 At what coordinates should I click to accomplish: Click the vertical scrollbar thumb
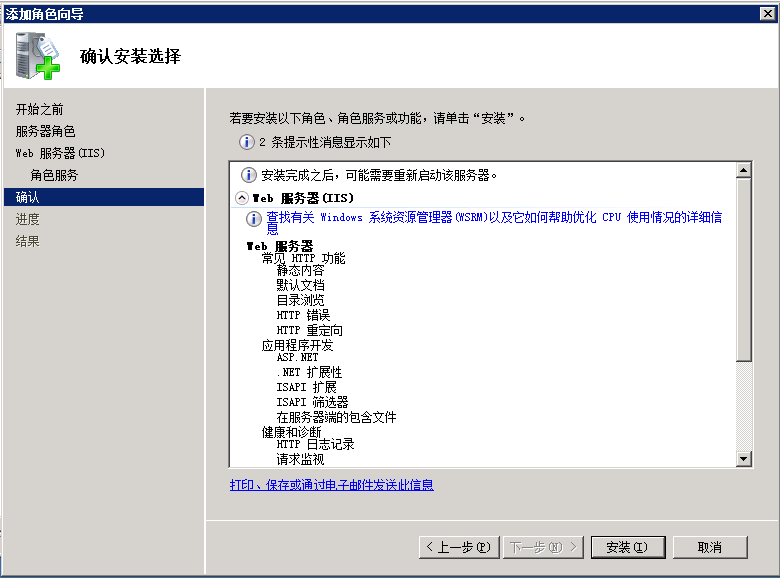point(743,270)
